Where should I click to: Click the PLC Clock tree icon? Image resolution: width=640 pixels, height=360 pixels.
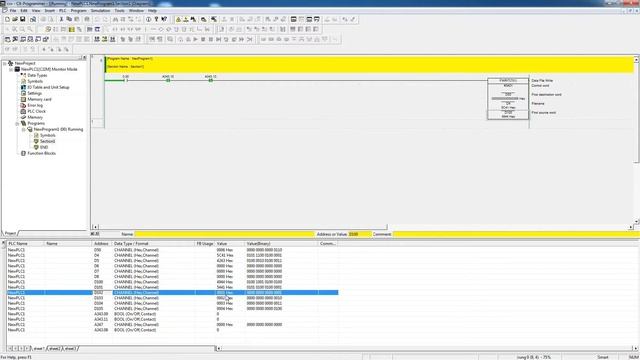coord(23,111)
